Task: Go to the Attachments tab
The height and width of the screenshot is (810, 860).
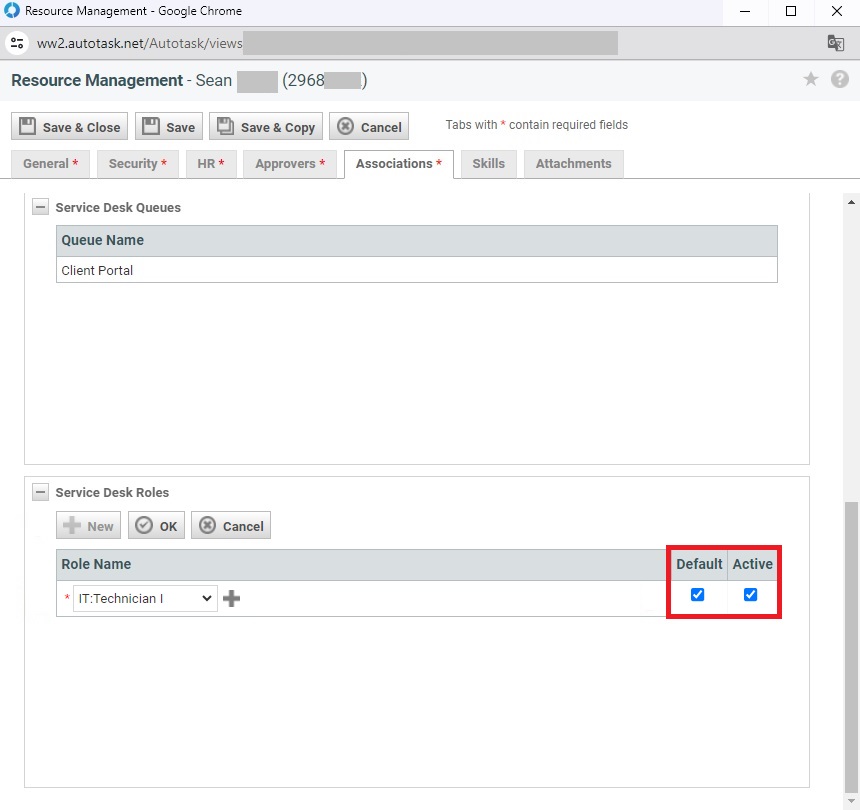Action: [573, 164]
